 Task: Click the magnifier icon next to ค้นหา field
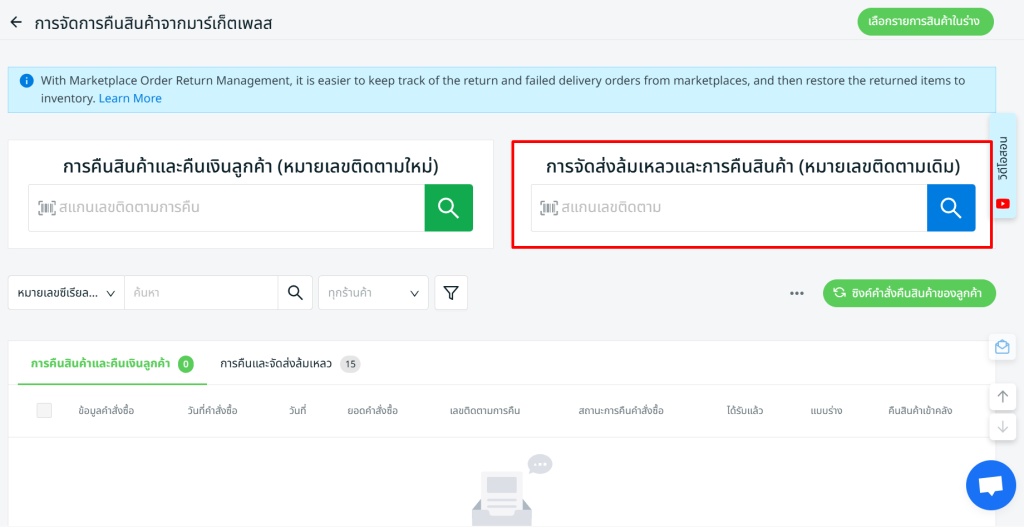[x=294, y=293]
